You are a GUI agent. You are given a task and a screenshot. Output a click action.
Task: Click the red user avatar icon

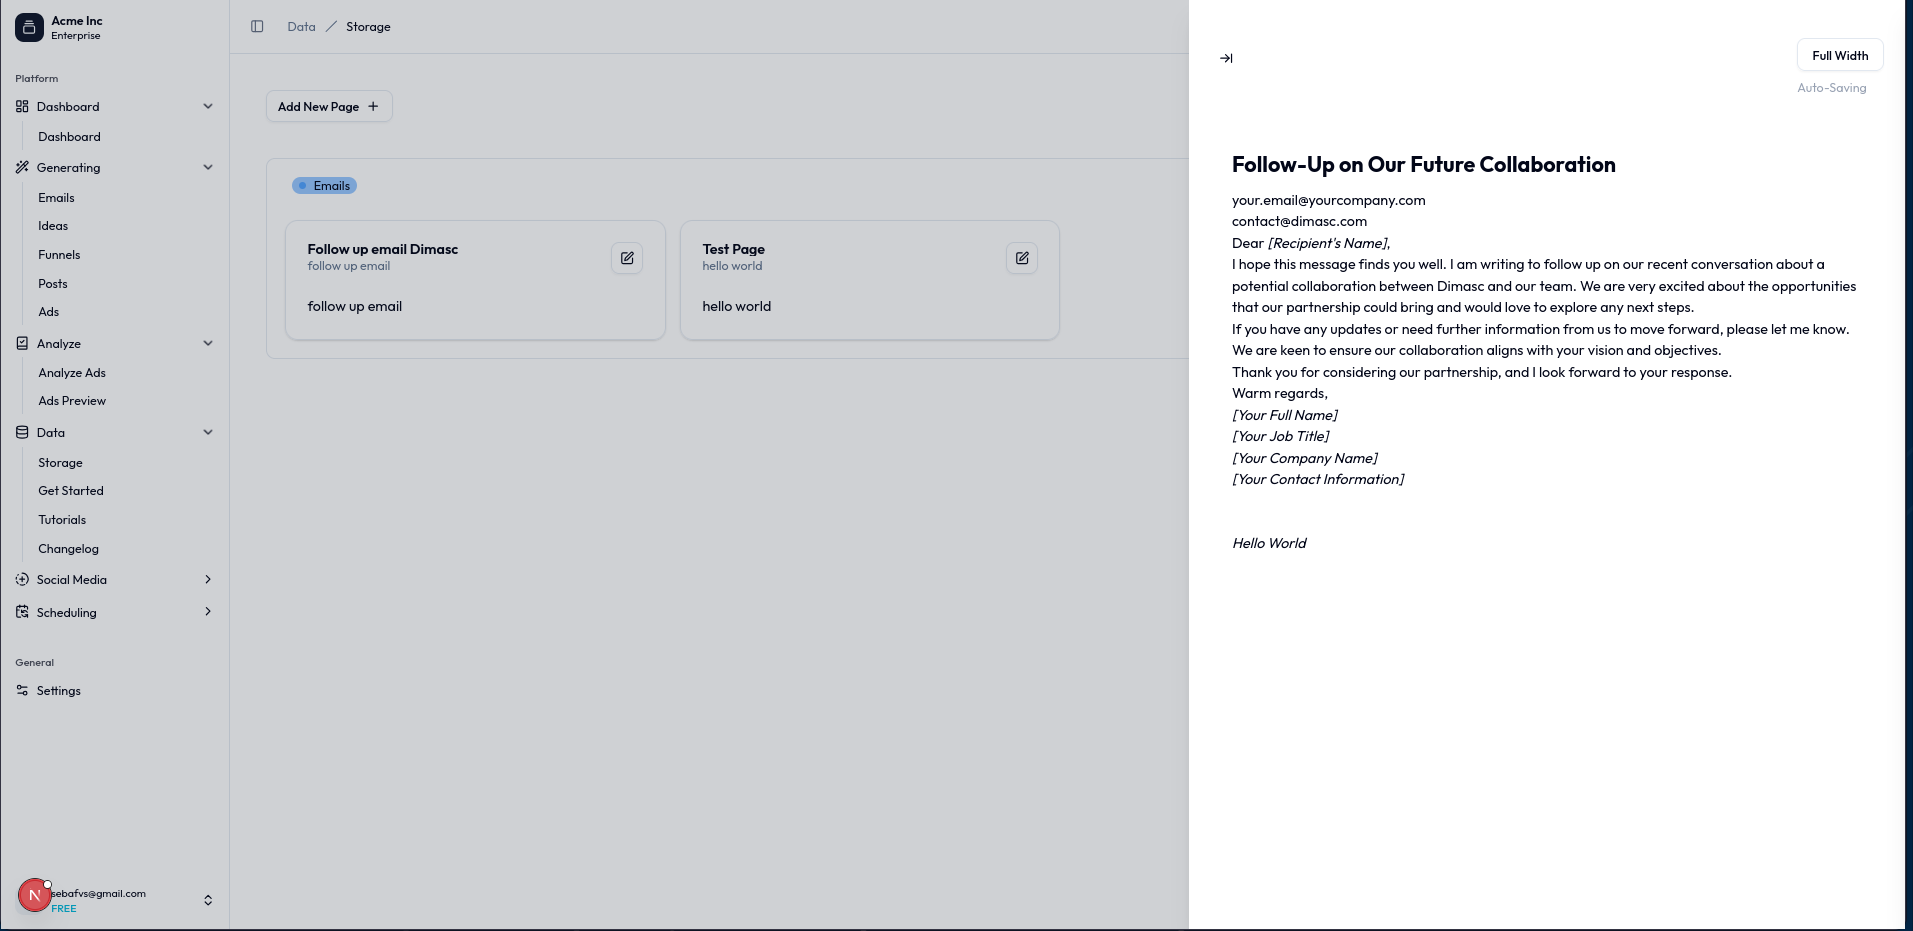coord(34,896)
